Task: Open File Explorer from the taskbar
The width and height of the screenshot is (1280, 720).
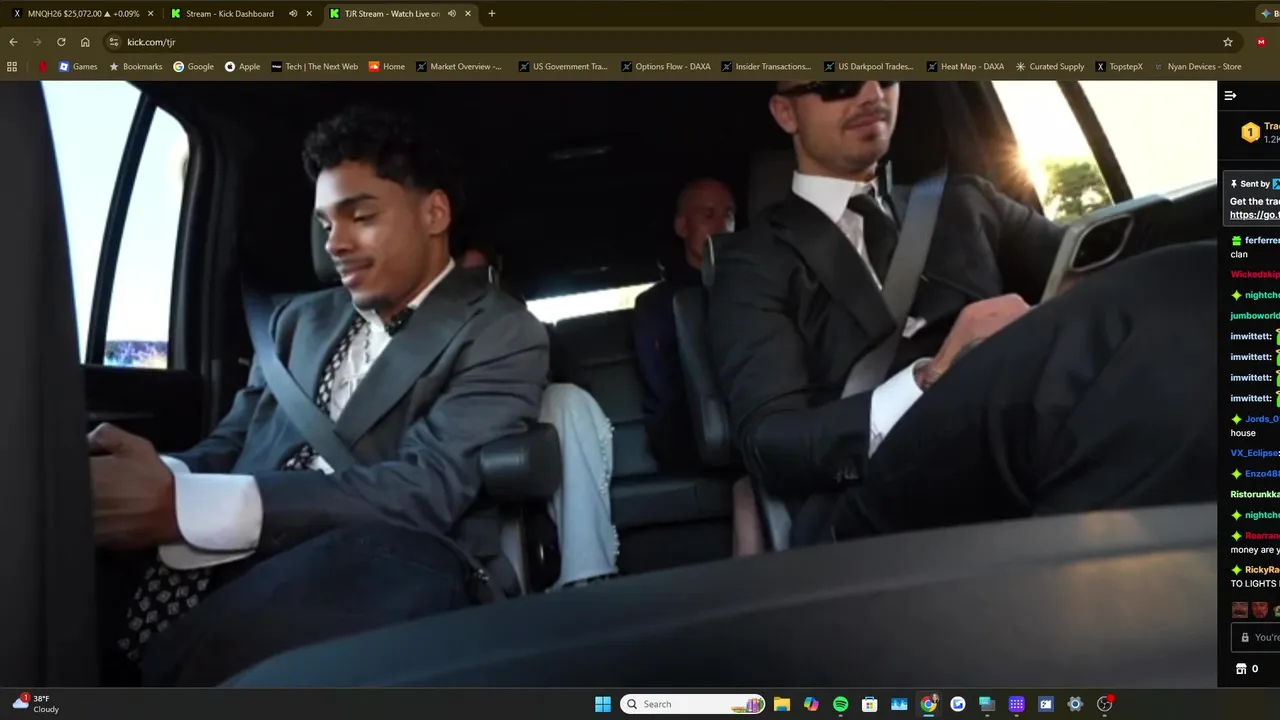Action: pyautogui.click(x=782, y=704)
